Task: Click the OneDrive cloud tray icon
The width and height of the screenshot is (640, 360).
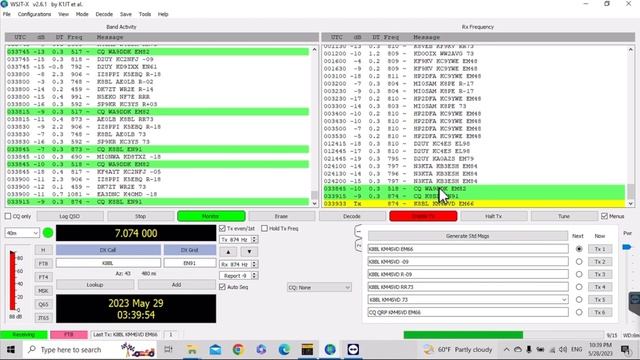Action: click(x=518, y=350)
